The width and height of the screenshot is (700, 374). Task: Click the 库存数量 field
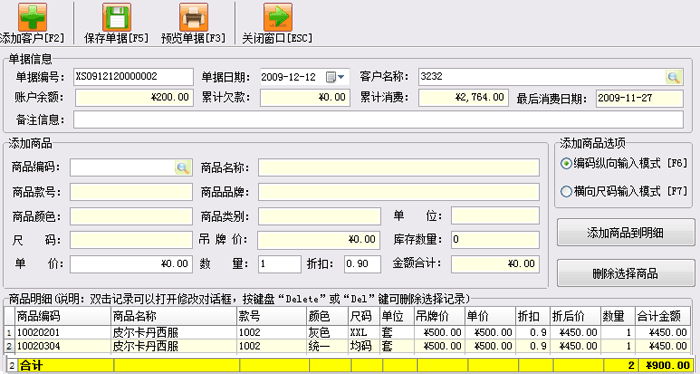(495, 240)
